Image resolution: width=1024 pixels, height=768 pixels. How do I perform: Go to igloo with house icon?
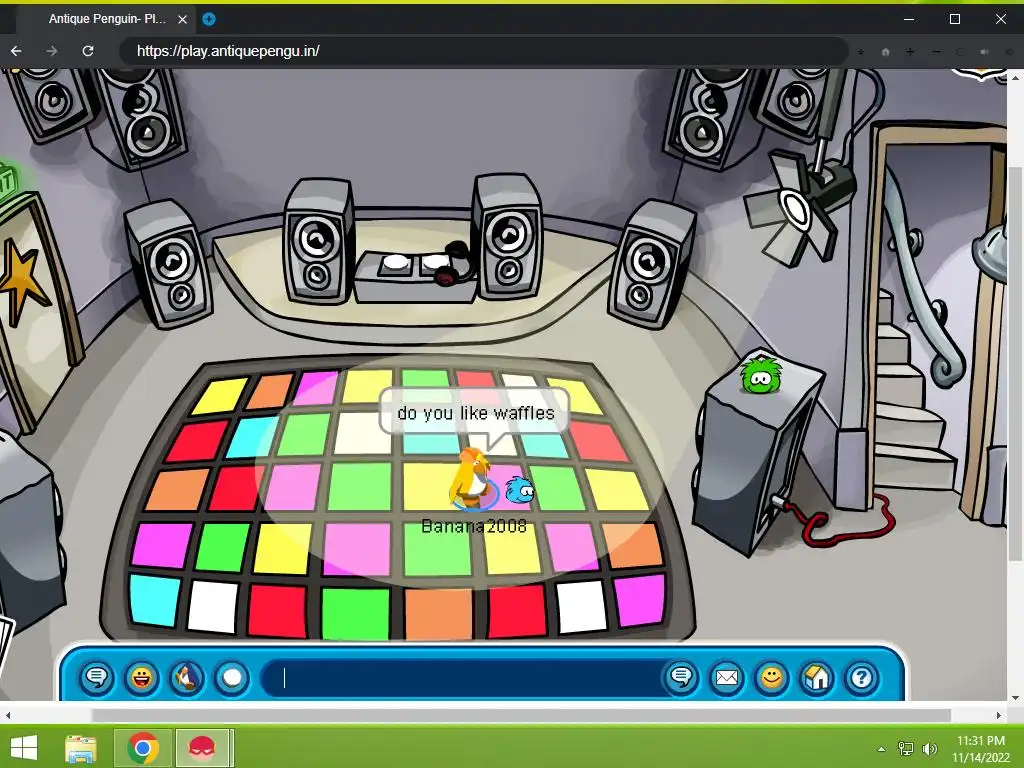[816, 678]
